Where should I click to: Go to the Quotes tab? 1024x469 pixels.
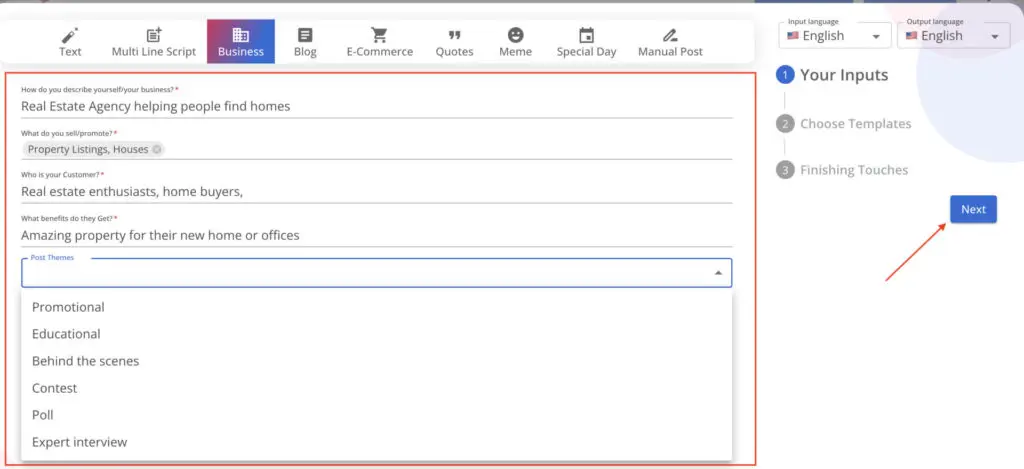(x=455, y=42)
